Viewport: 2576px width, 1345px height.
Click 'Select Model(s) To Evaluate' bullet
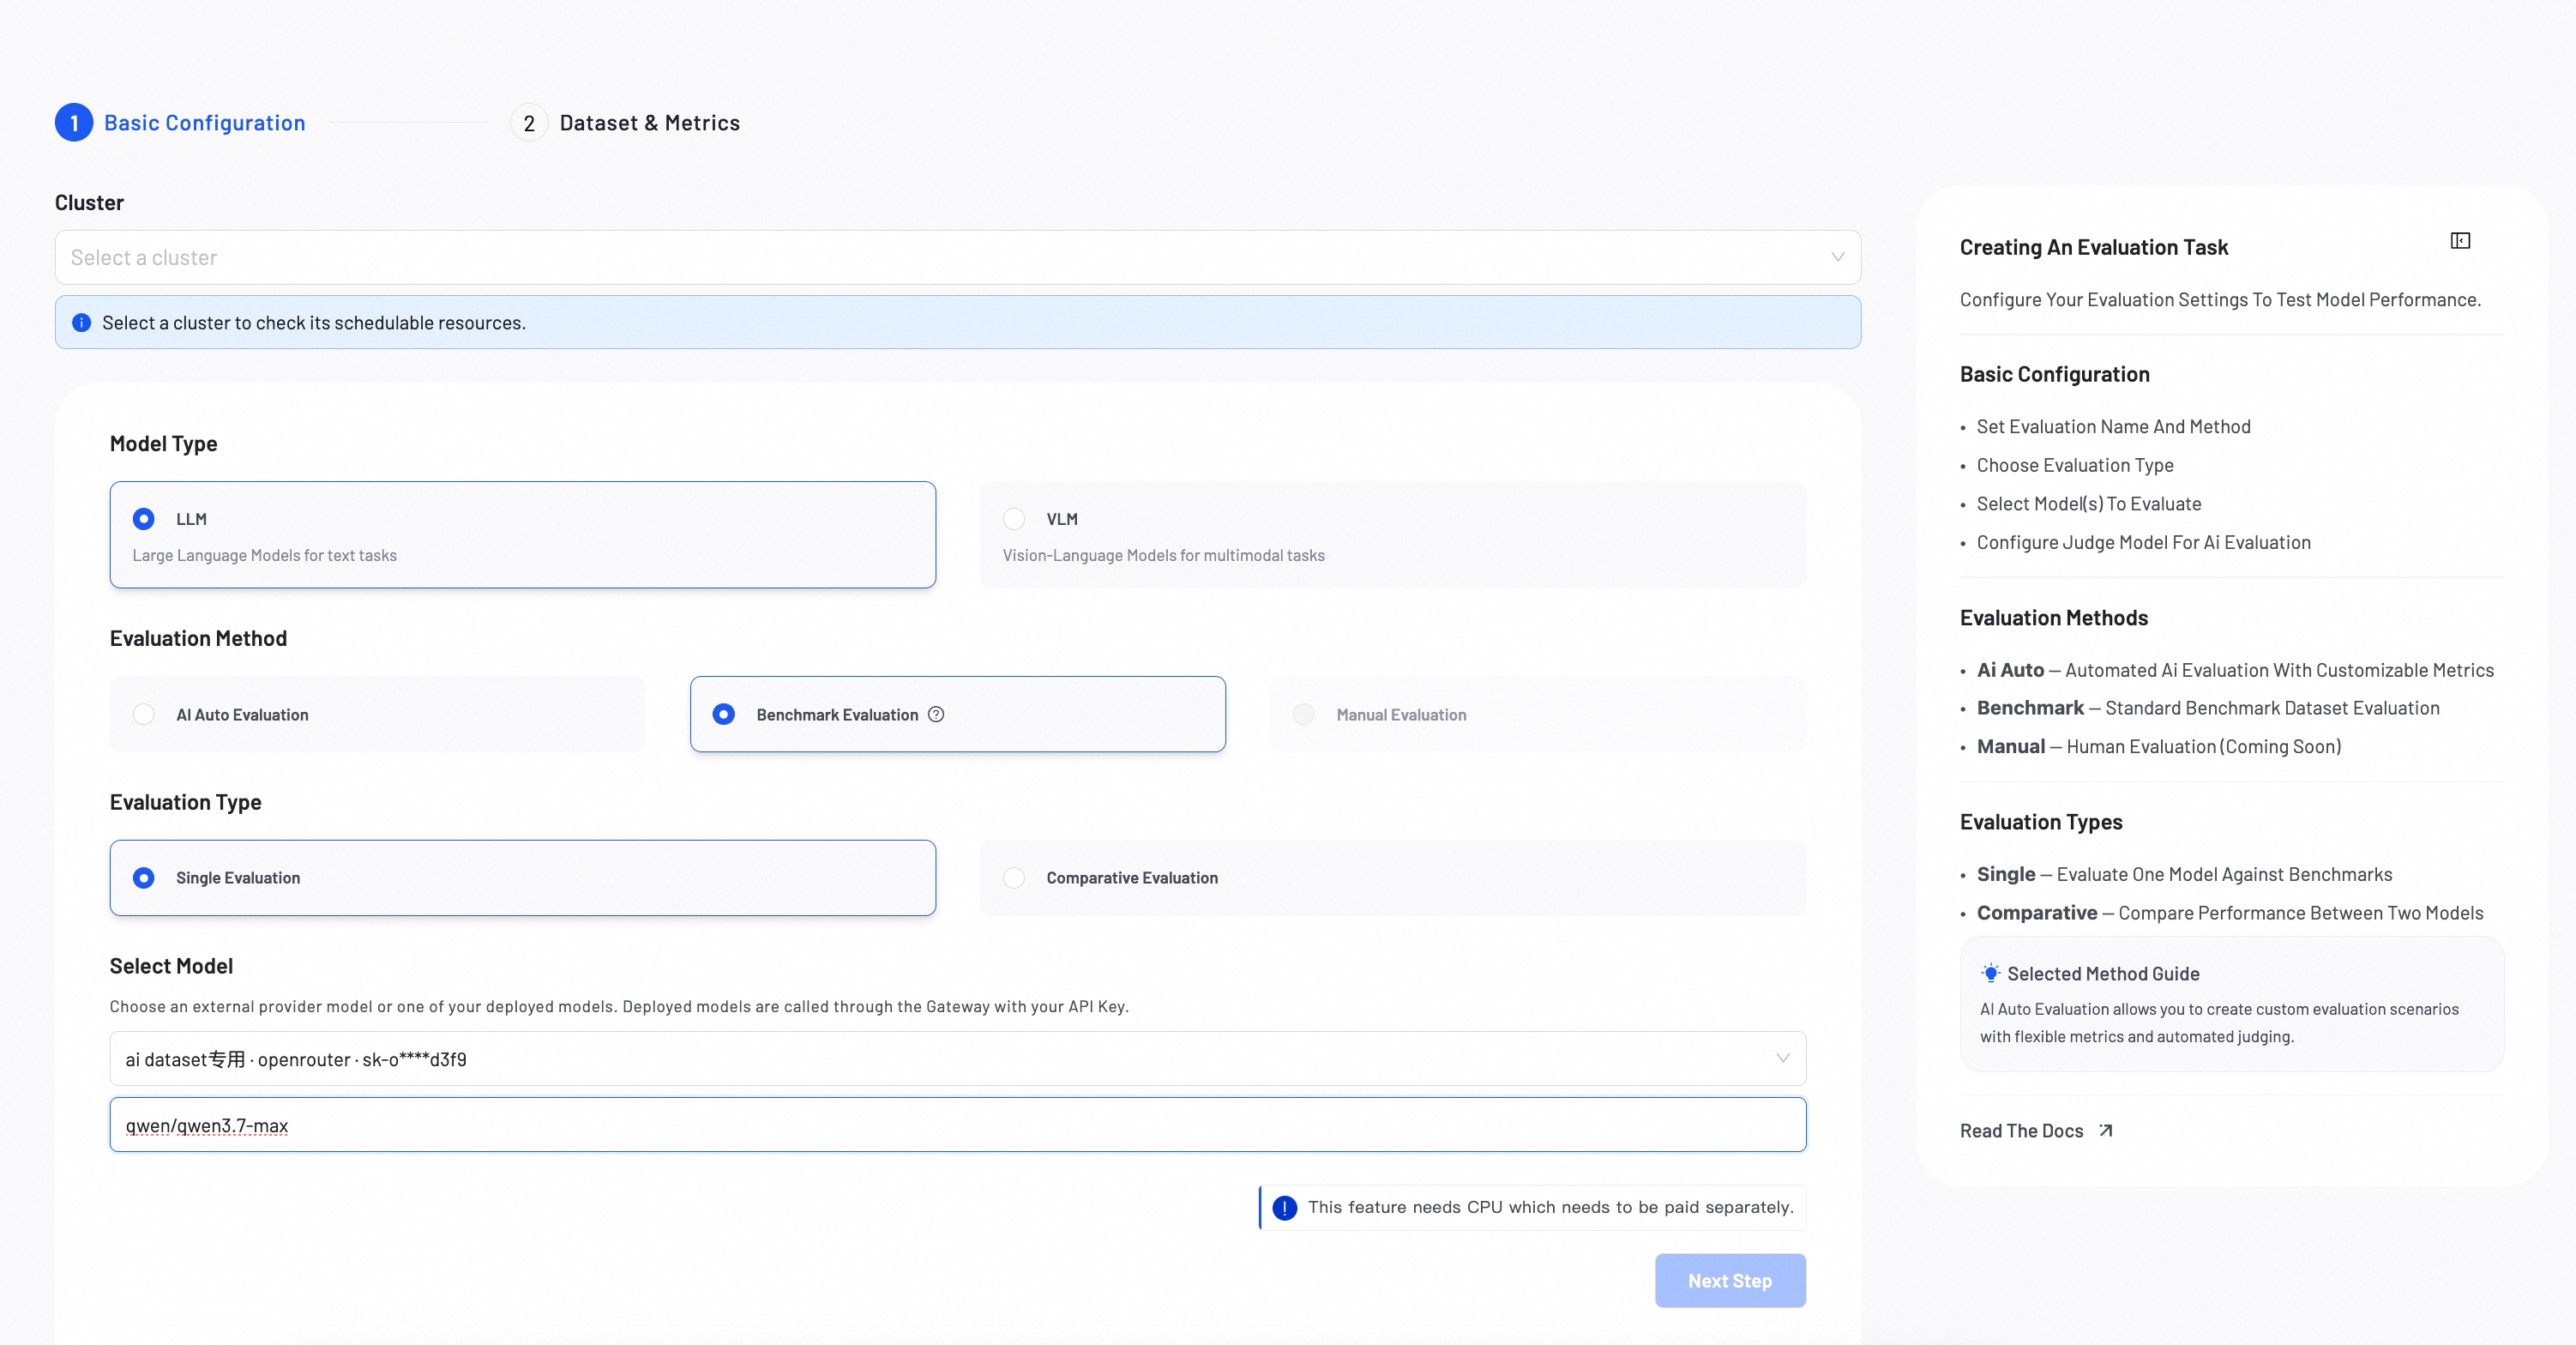pyautogui.click(x=2089, y=504)
